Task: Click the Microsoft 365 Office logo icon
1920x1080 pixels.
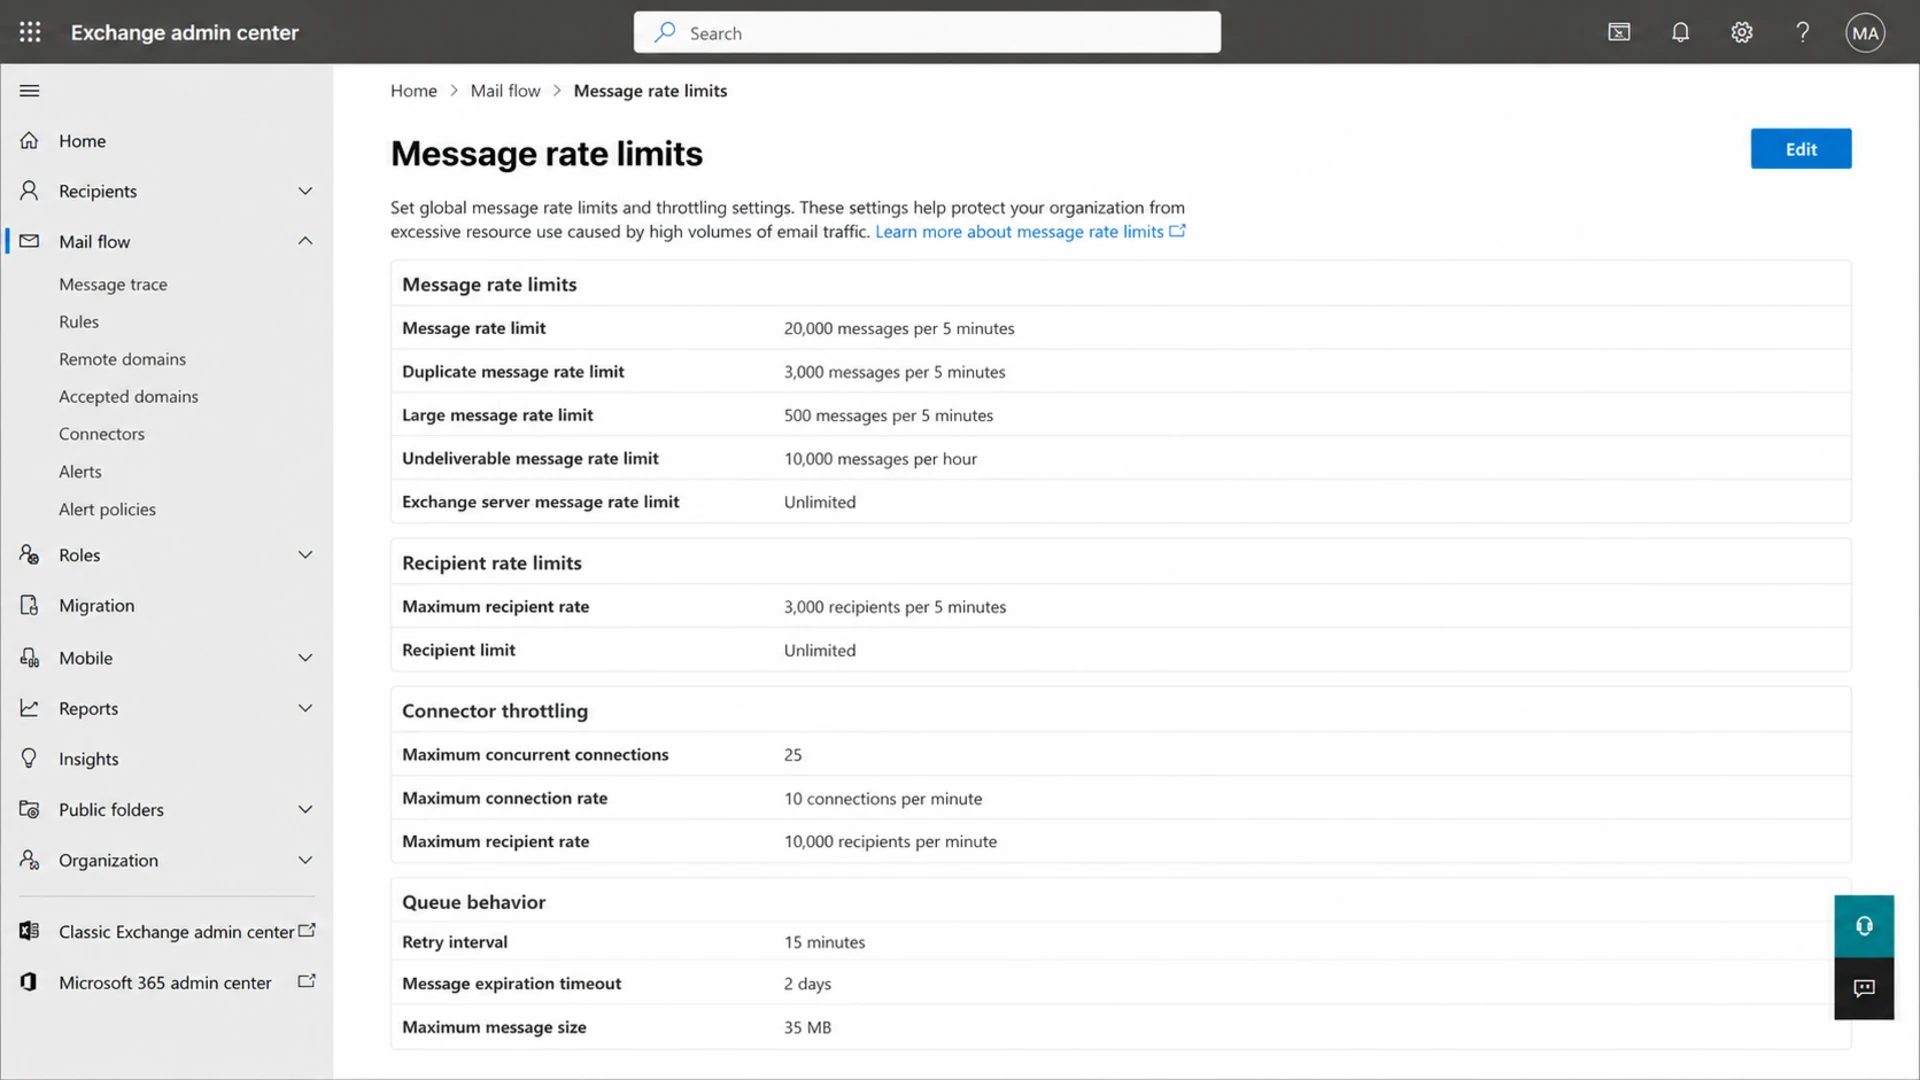Action: [x=29, y=982]
